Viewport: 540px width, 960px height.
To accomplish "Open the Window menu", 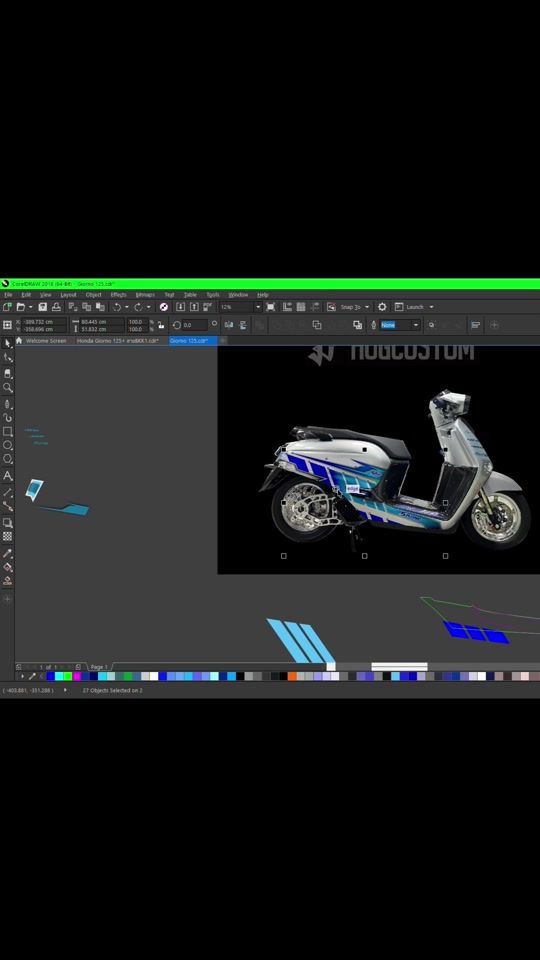I will 238,294.
